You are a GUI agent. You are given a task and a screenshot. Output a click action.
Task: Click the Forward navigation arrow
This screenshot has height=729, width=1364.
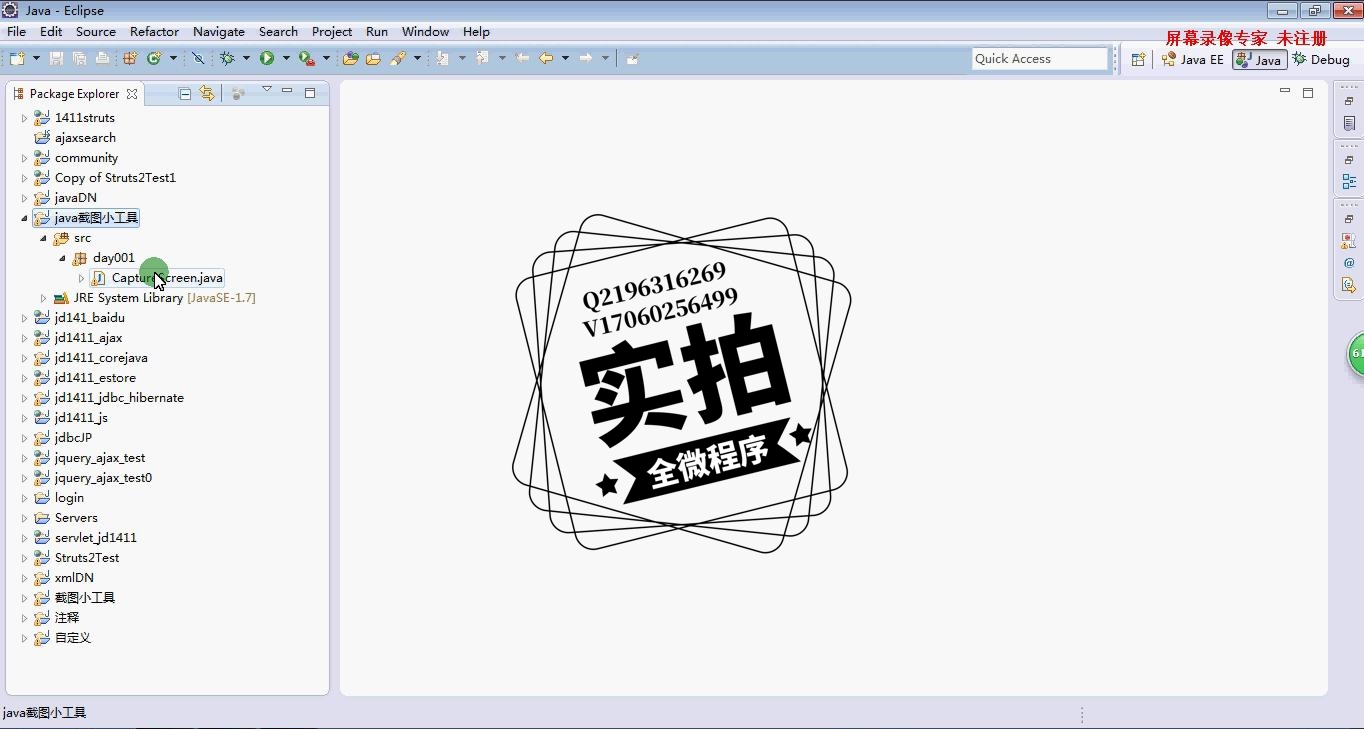586,58
